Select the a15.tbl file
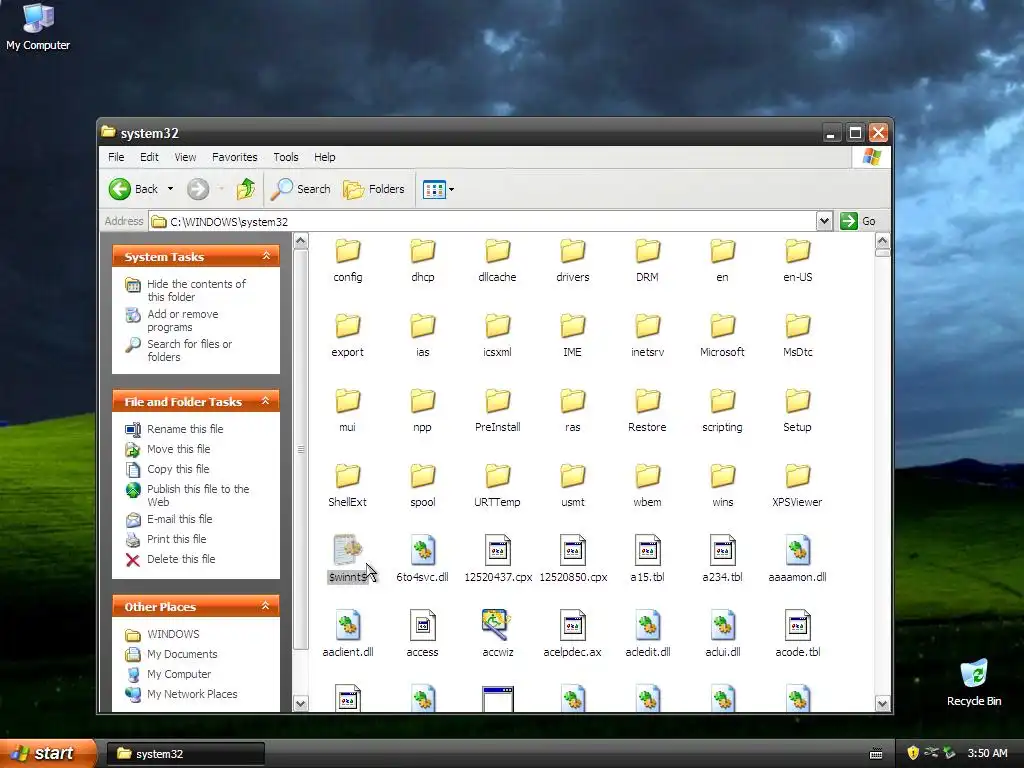 tap(647, 559)
